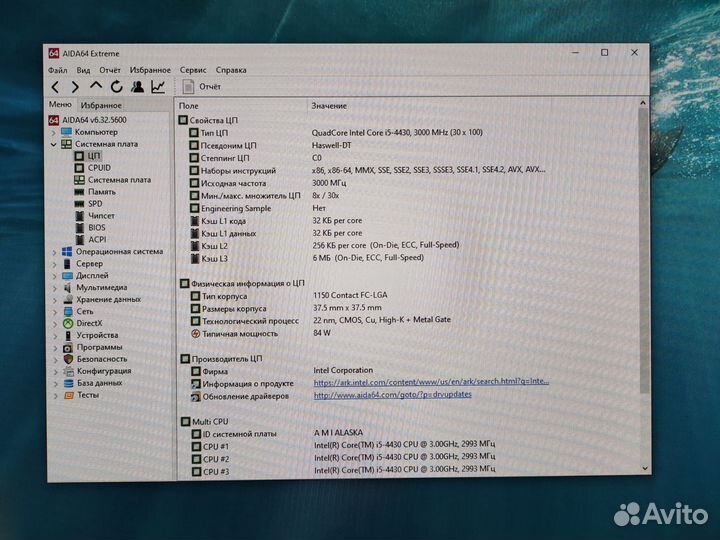The image size is (720, 540).
Task: Click the Отчёт report toolbar button
Action: pyautogui.click(x=202, y=86)
